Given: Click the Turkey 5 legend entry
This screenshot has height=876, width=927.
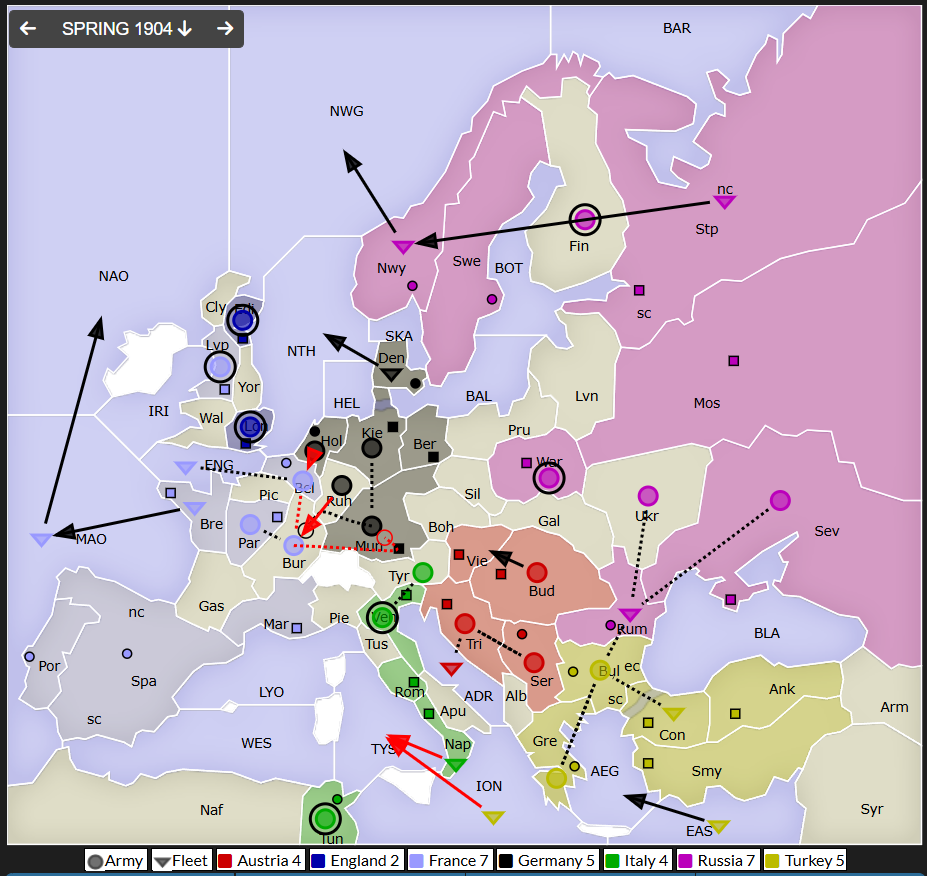Looking at the screenshot, I should coord(805,860).
